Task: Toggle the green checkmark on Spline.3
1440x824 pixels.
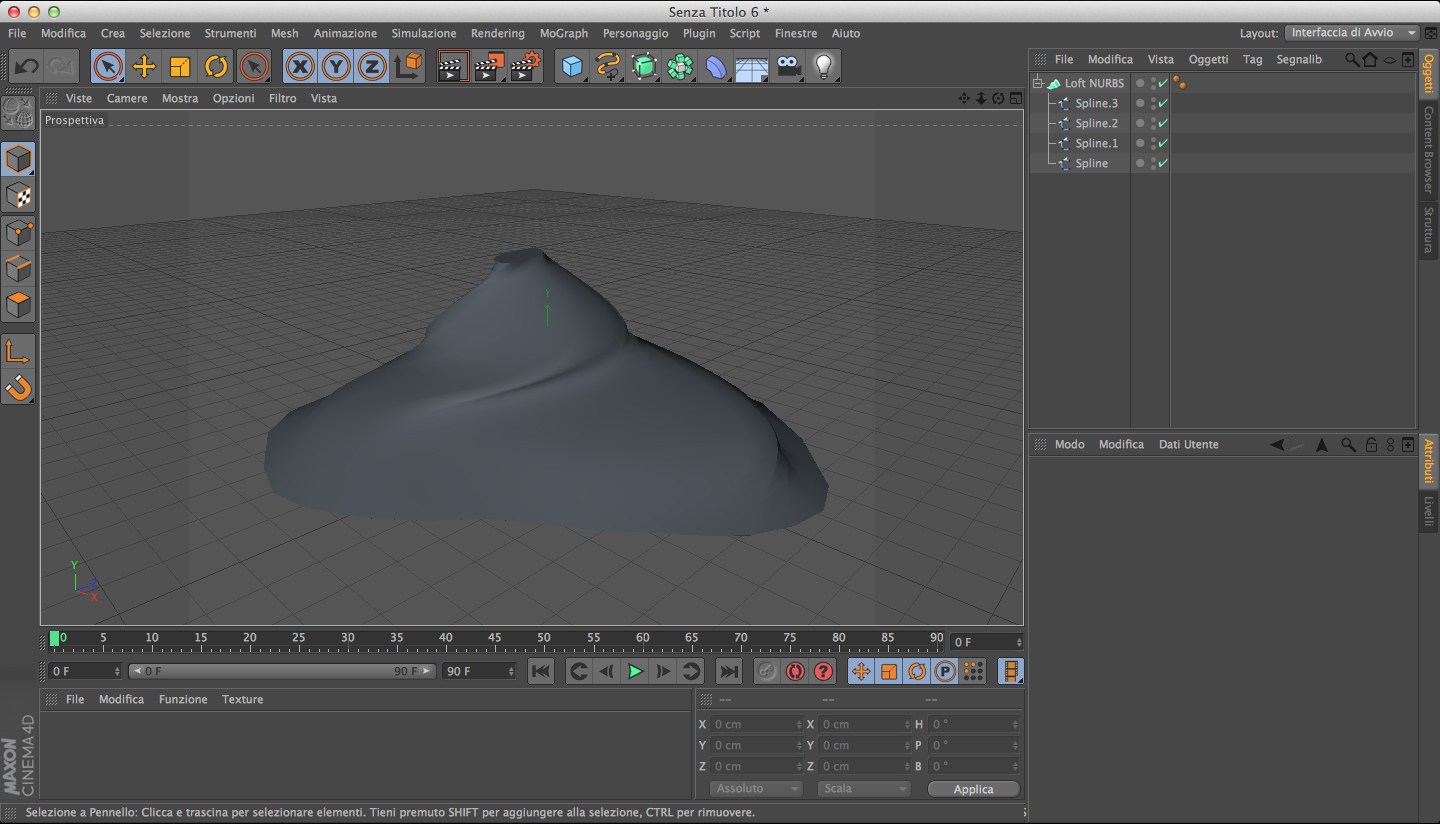Action: pyautogui.click(x=1163, y=103)
